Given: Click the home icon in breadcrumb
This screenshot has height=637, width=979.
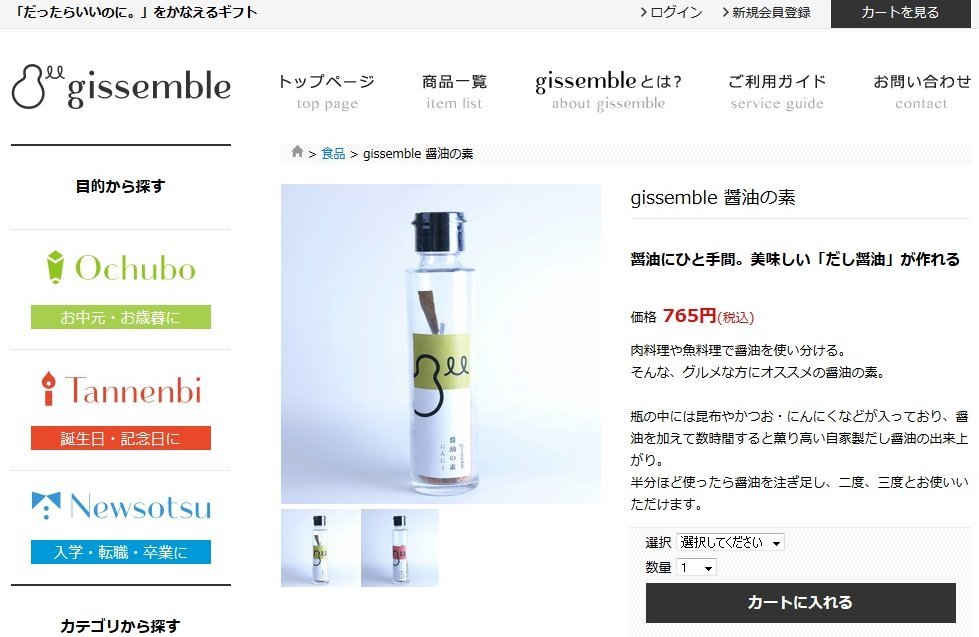Looking at the screenshot, I should 297,152.
